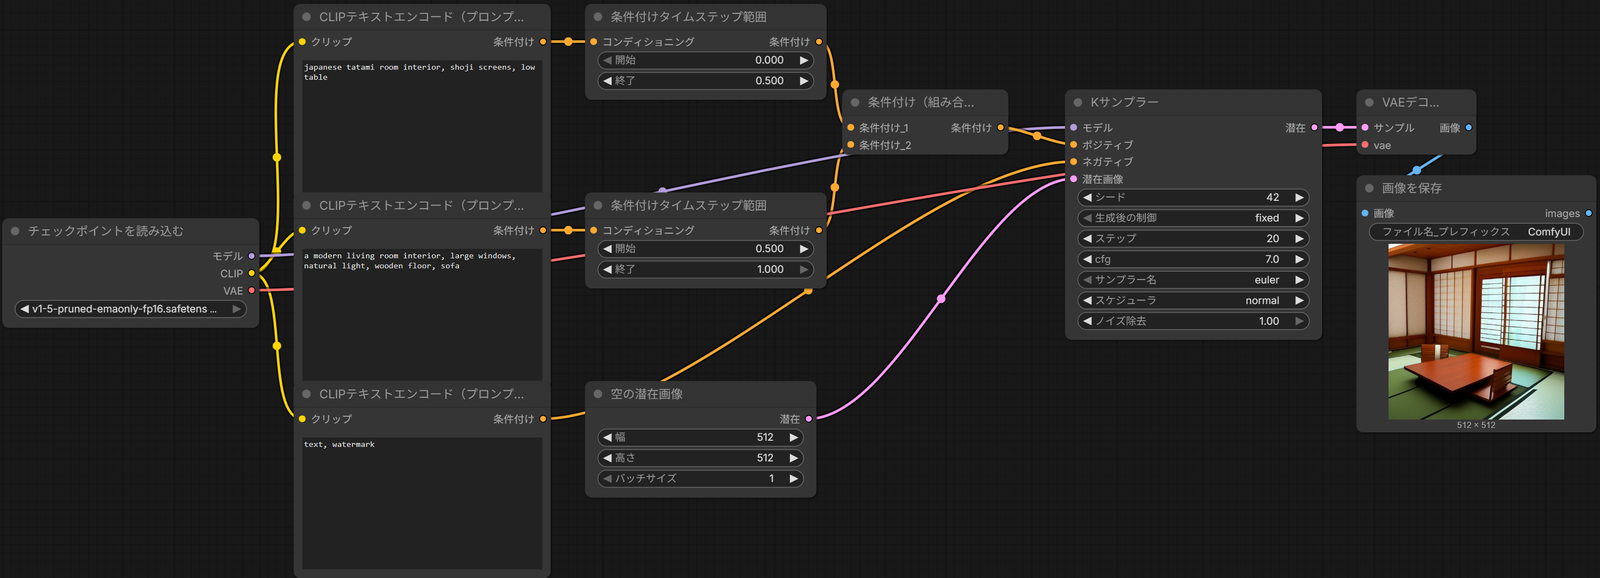The width and height of the screenshot is (1600, 578).
Task: Click the 潜在 output port on 空の潜在画像
Action: (808, 419)
